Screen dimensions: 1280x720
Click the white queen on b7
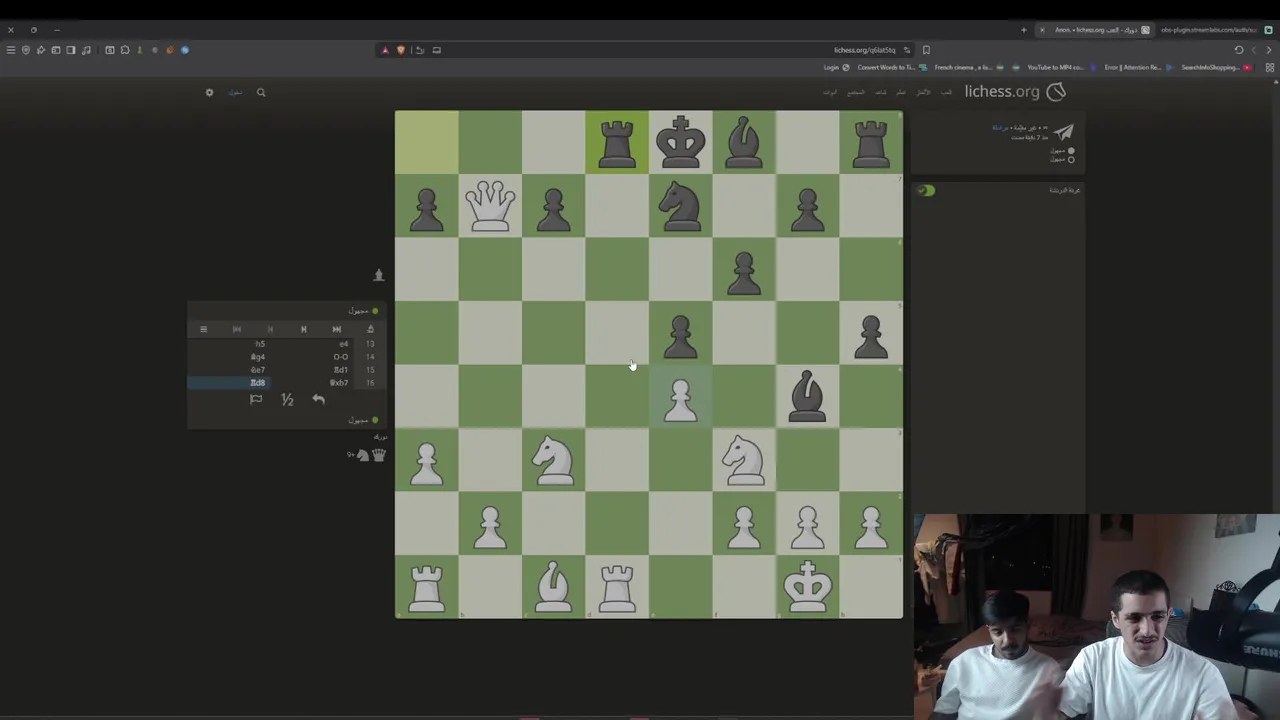coord(490,205)
